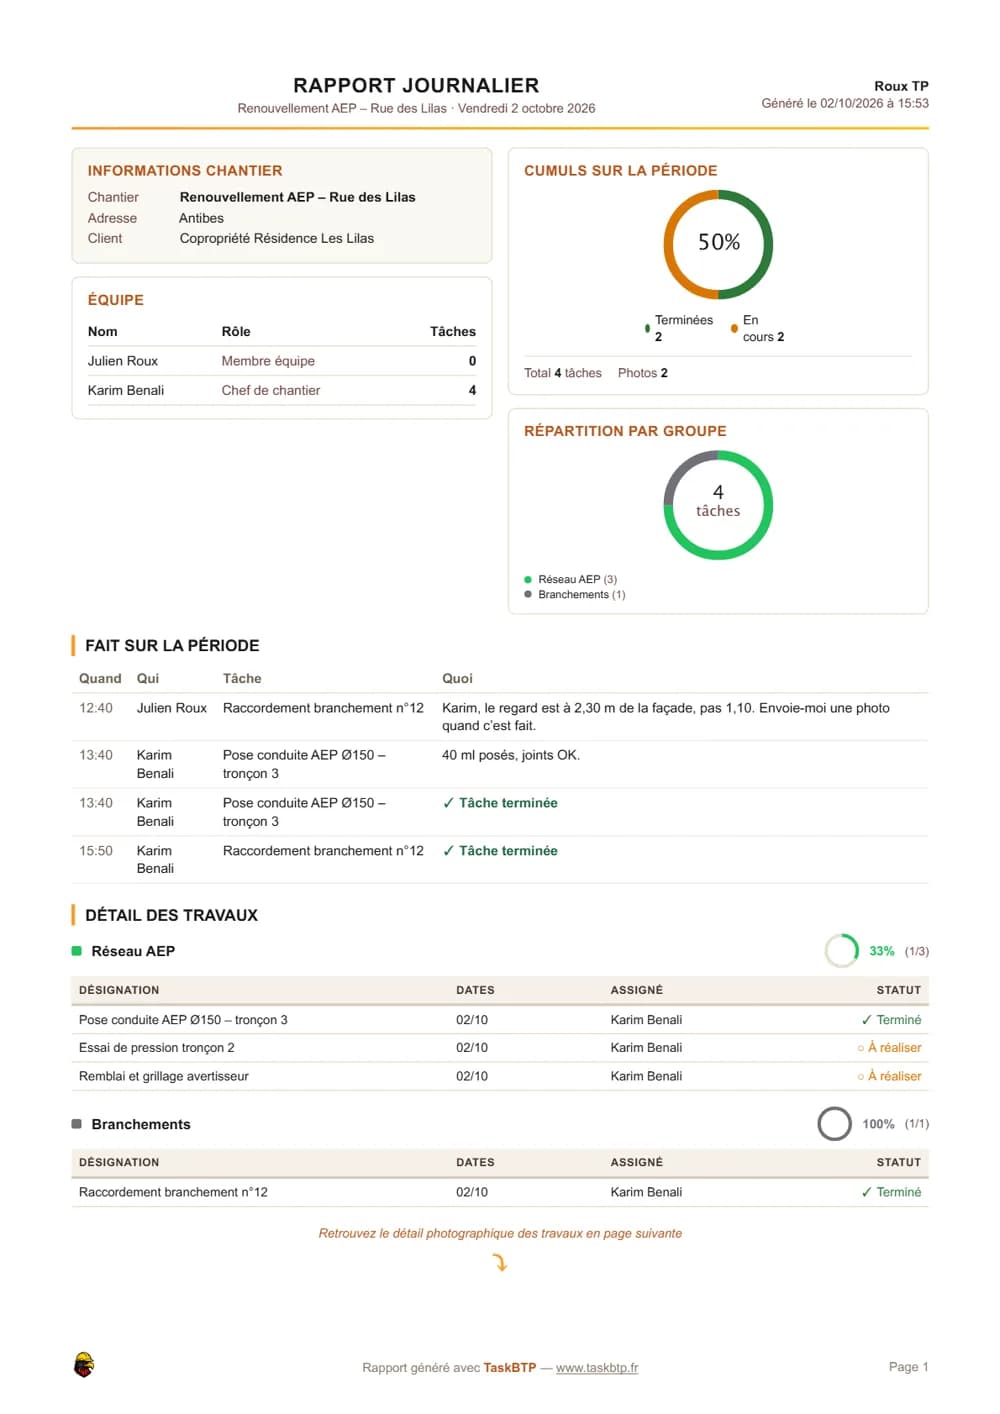Click the 'FAIT SUR LA PÉRIODE' section heading

172,646
